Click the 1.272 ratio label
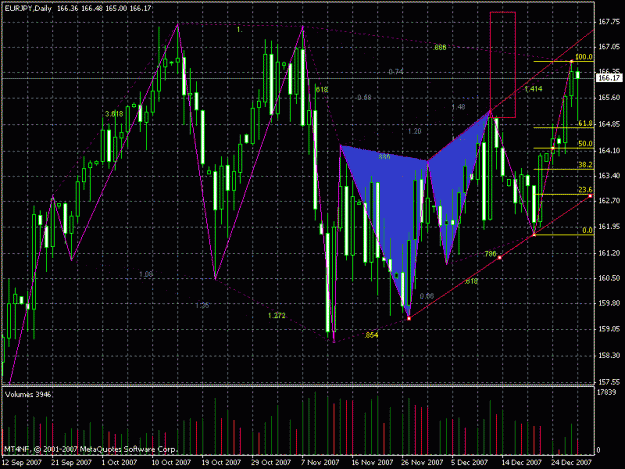625x469 pixels. pos(277,316)
